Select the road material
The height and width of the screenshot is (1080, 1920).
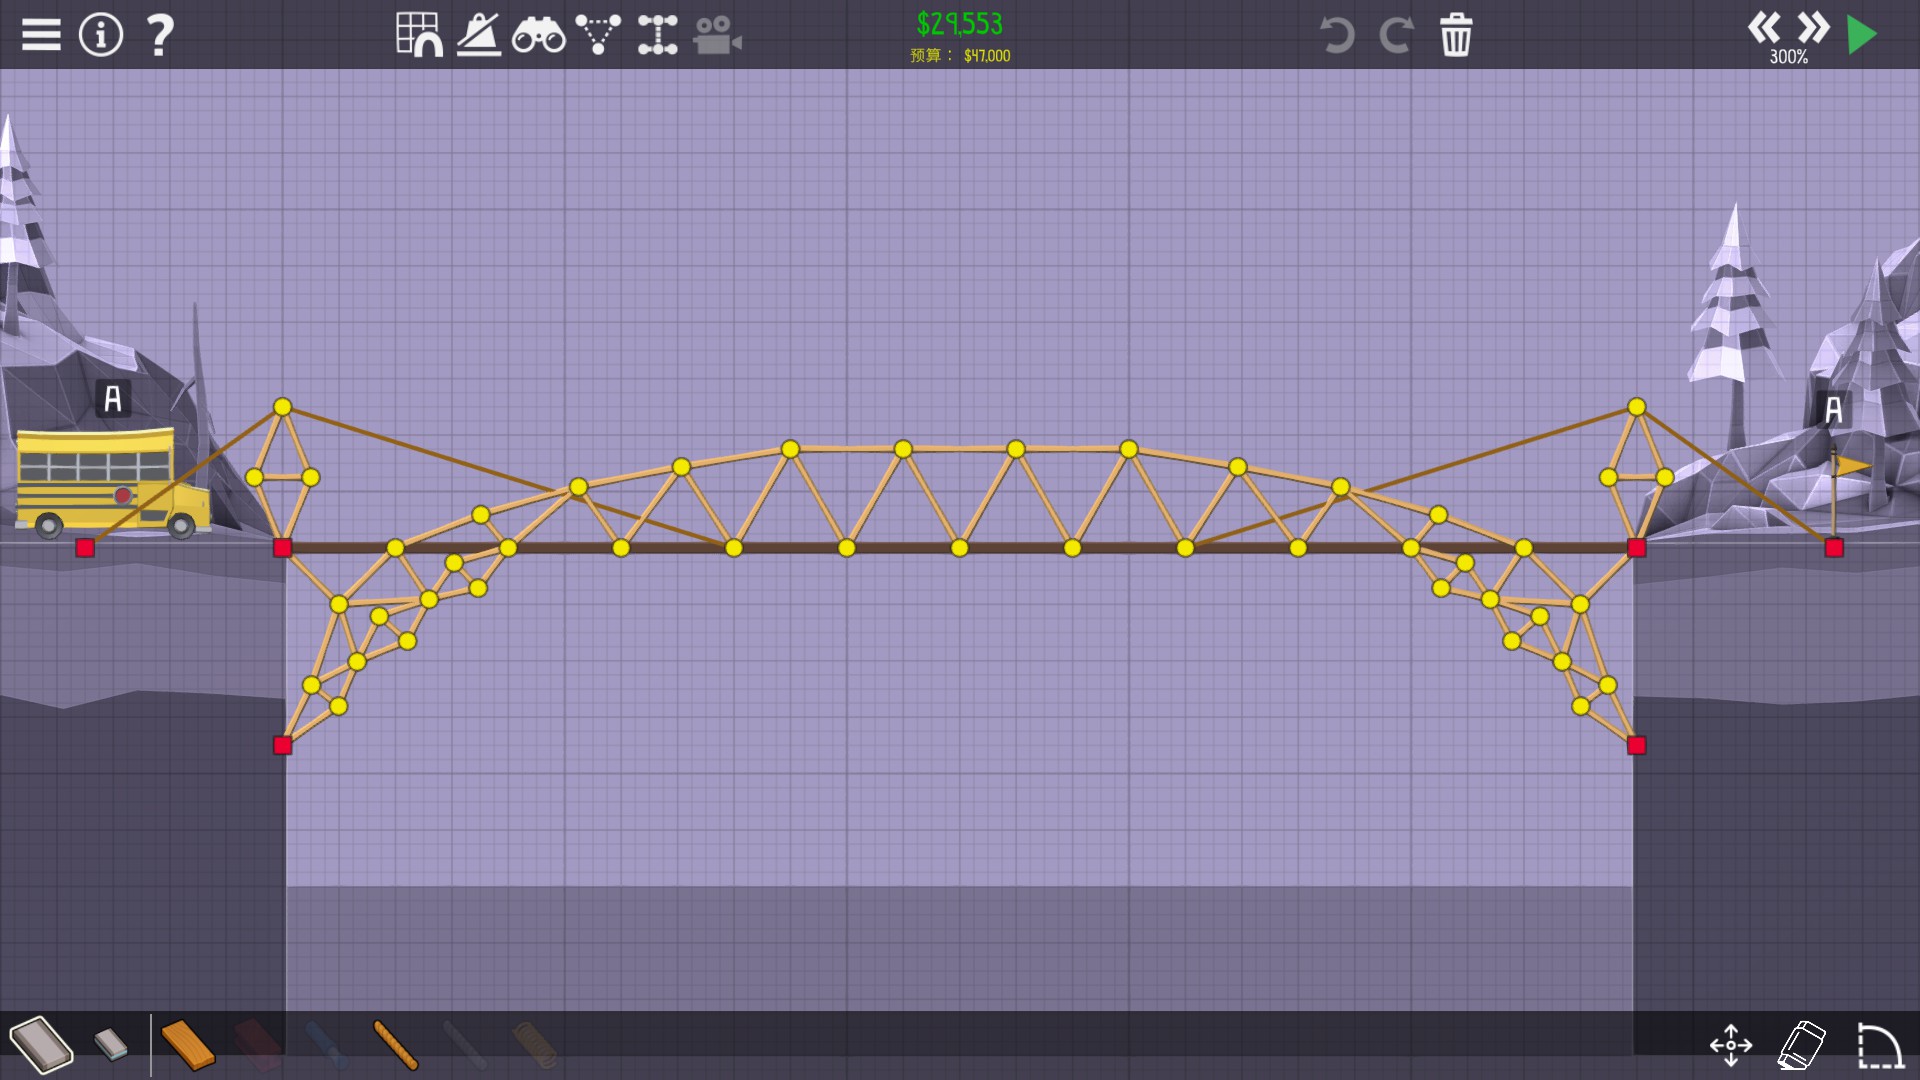[42, 1044]
